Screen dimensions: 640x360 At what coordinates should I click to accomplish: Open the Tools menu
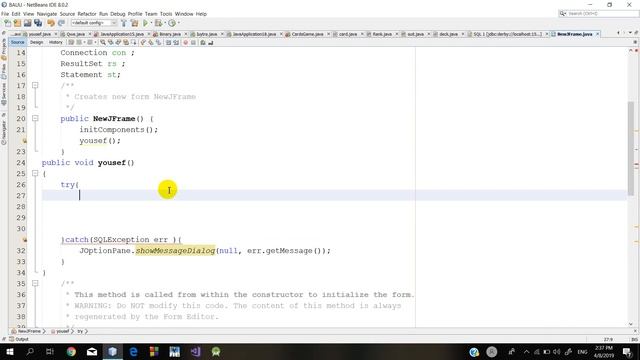coord(166,14)
